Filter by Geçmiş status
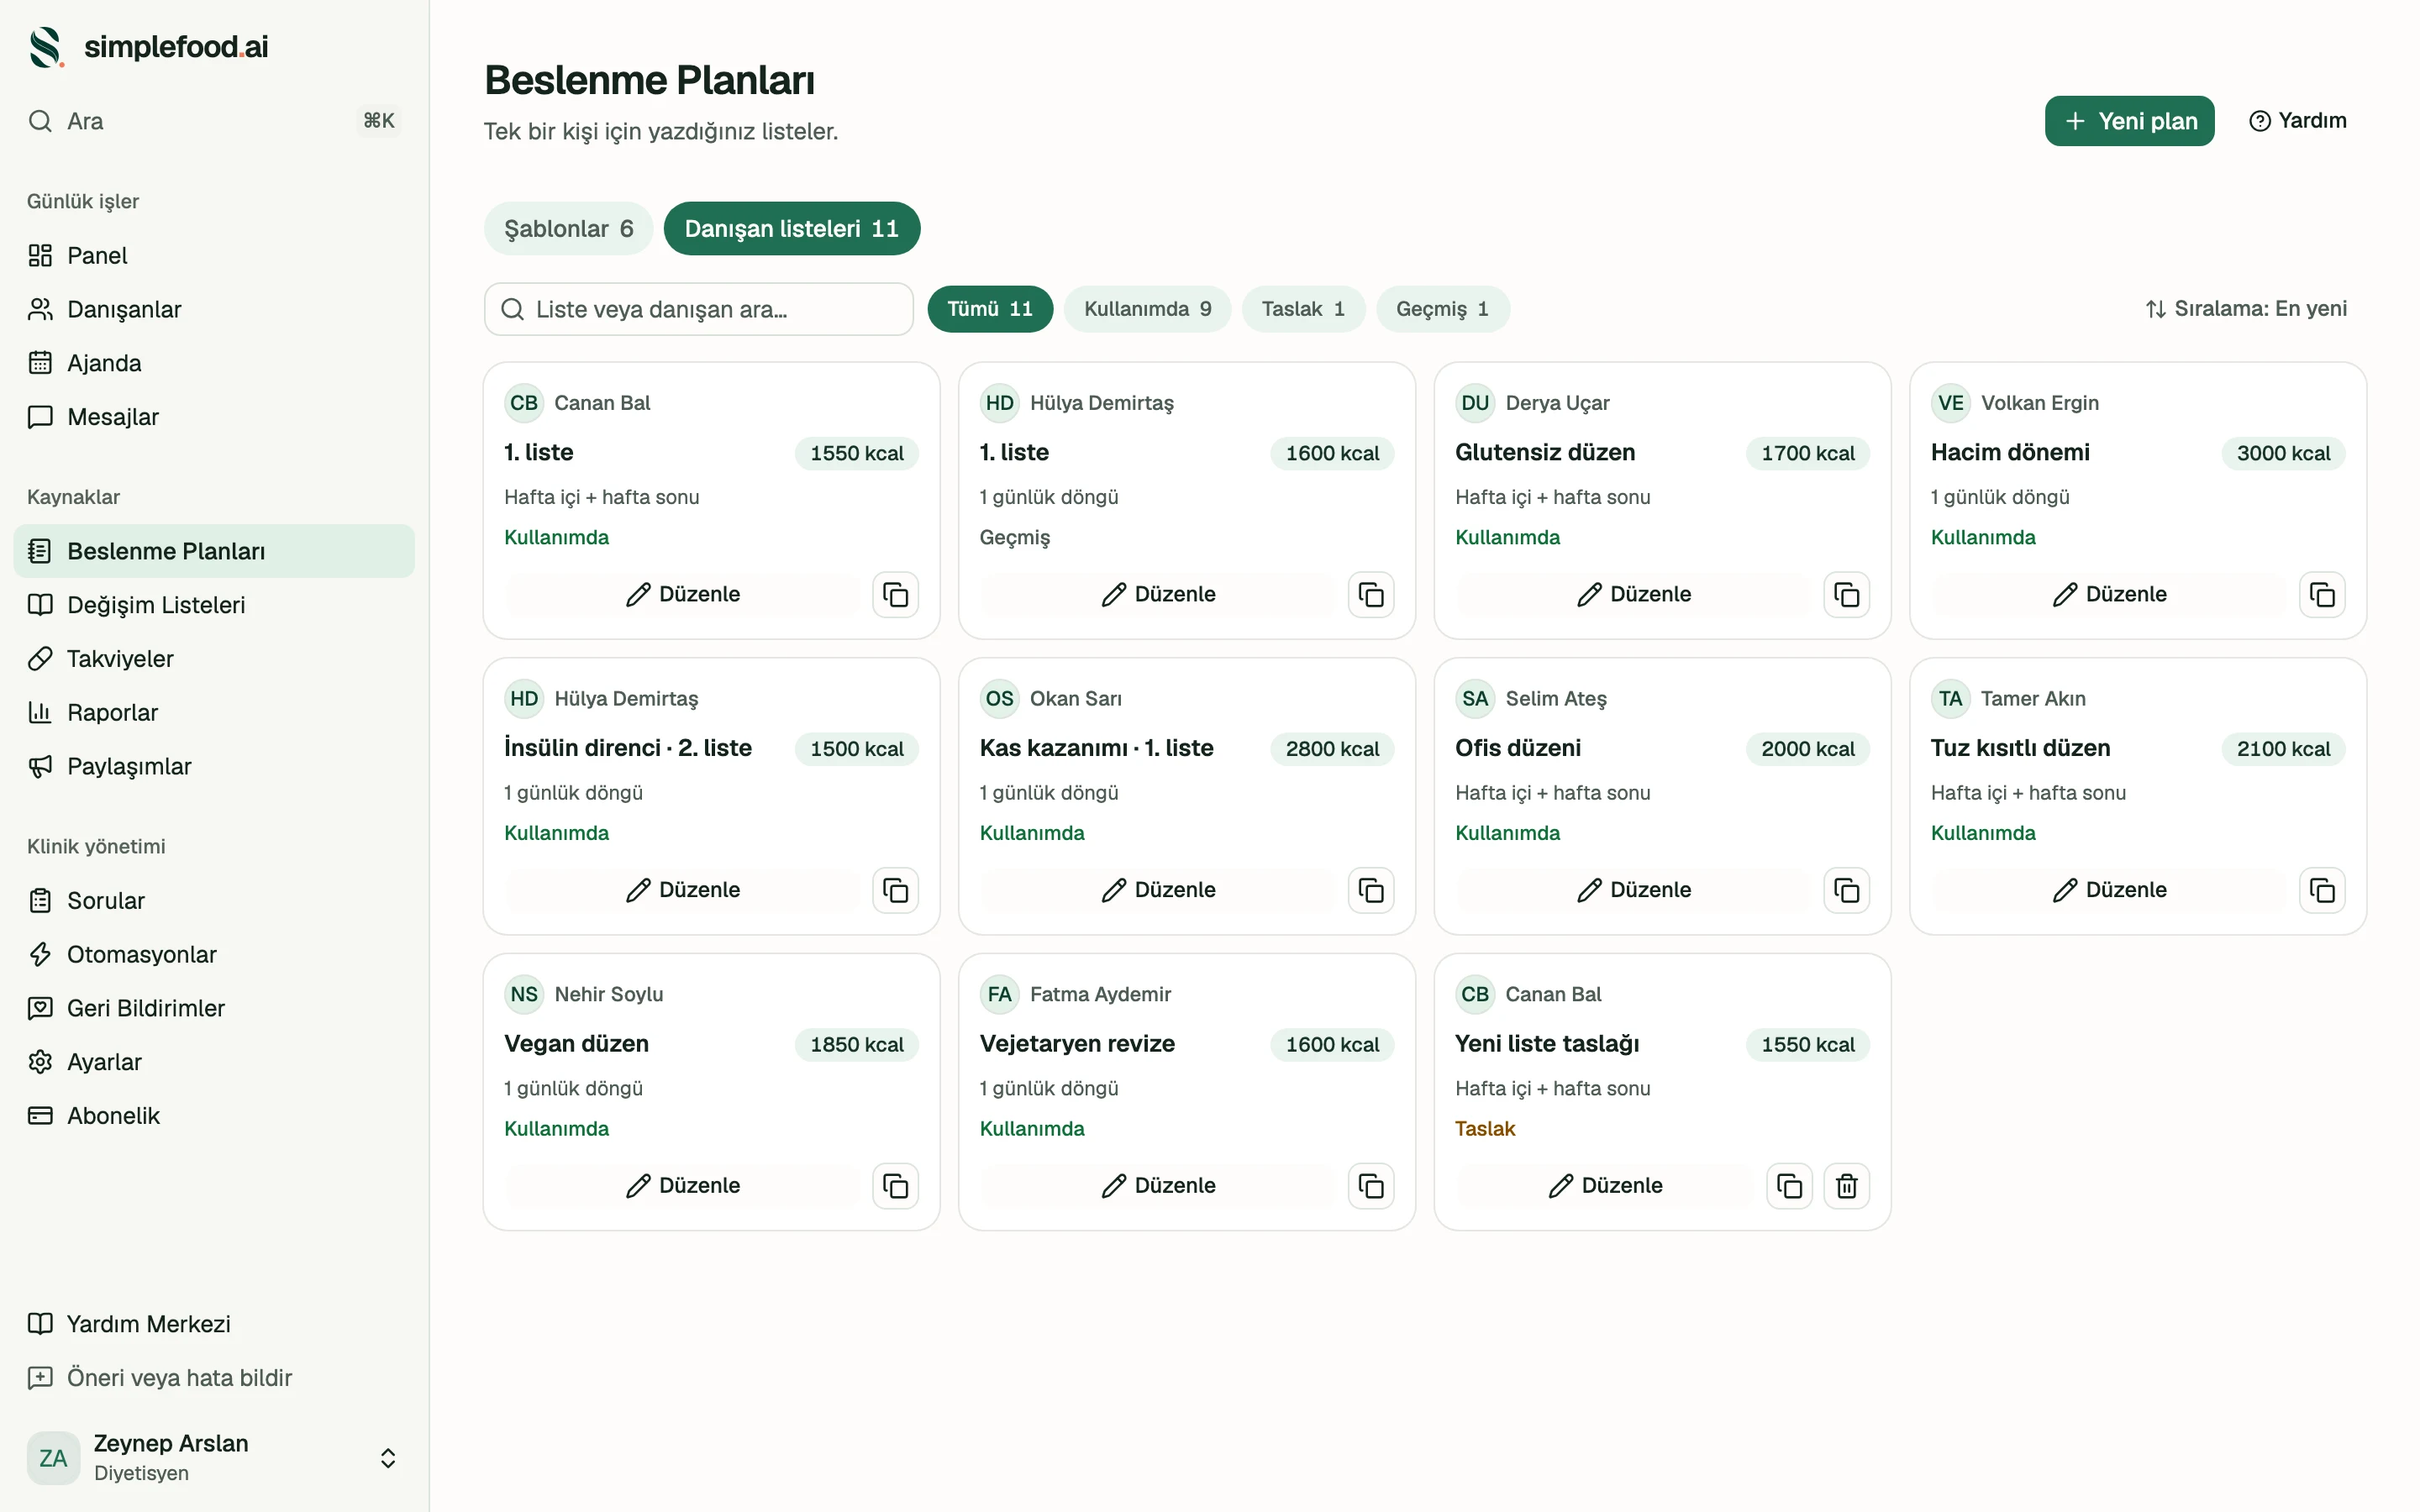 point(1442,309)
